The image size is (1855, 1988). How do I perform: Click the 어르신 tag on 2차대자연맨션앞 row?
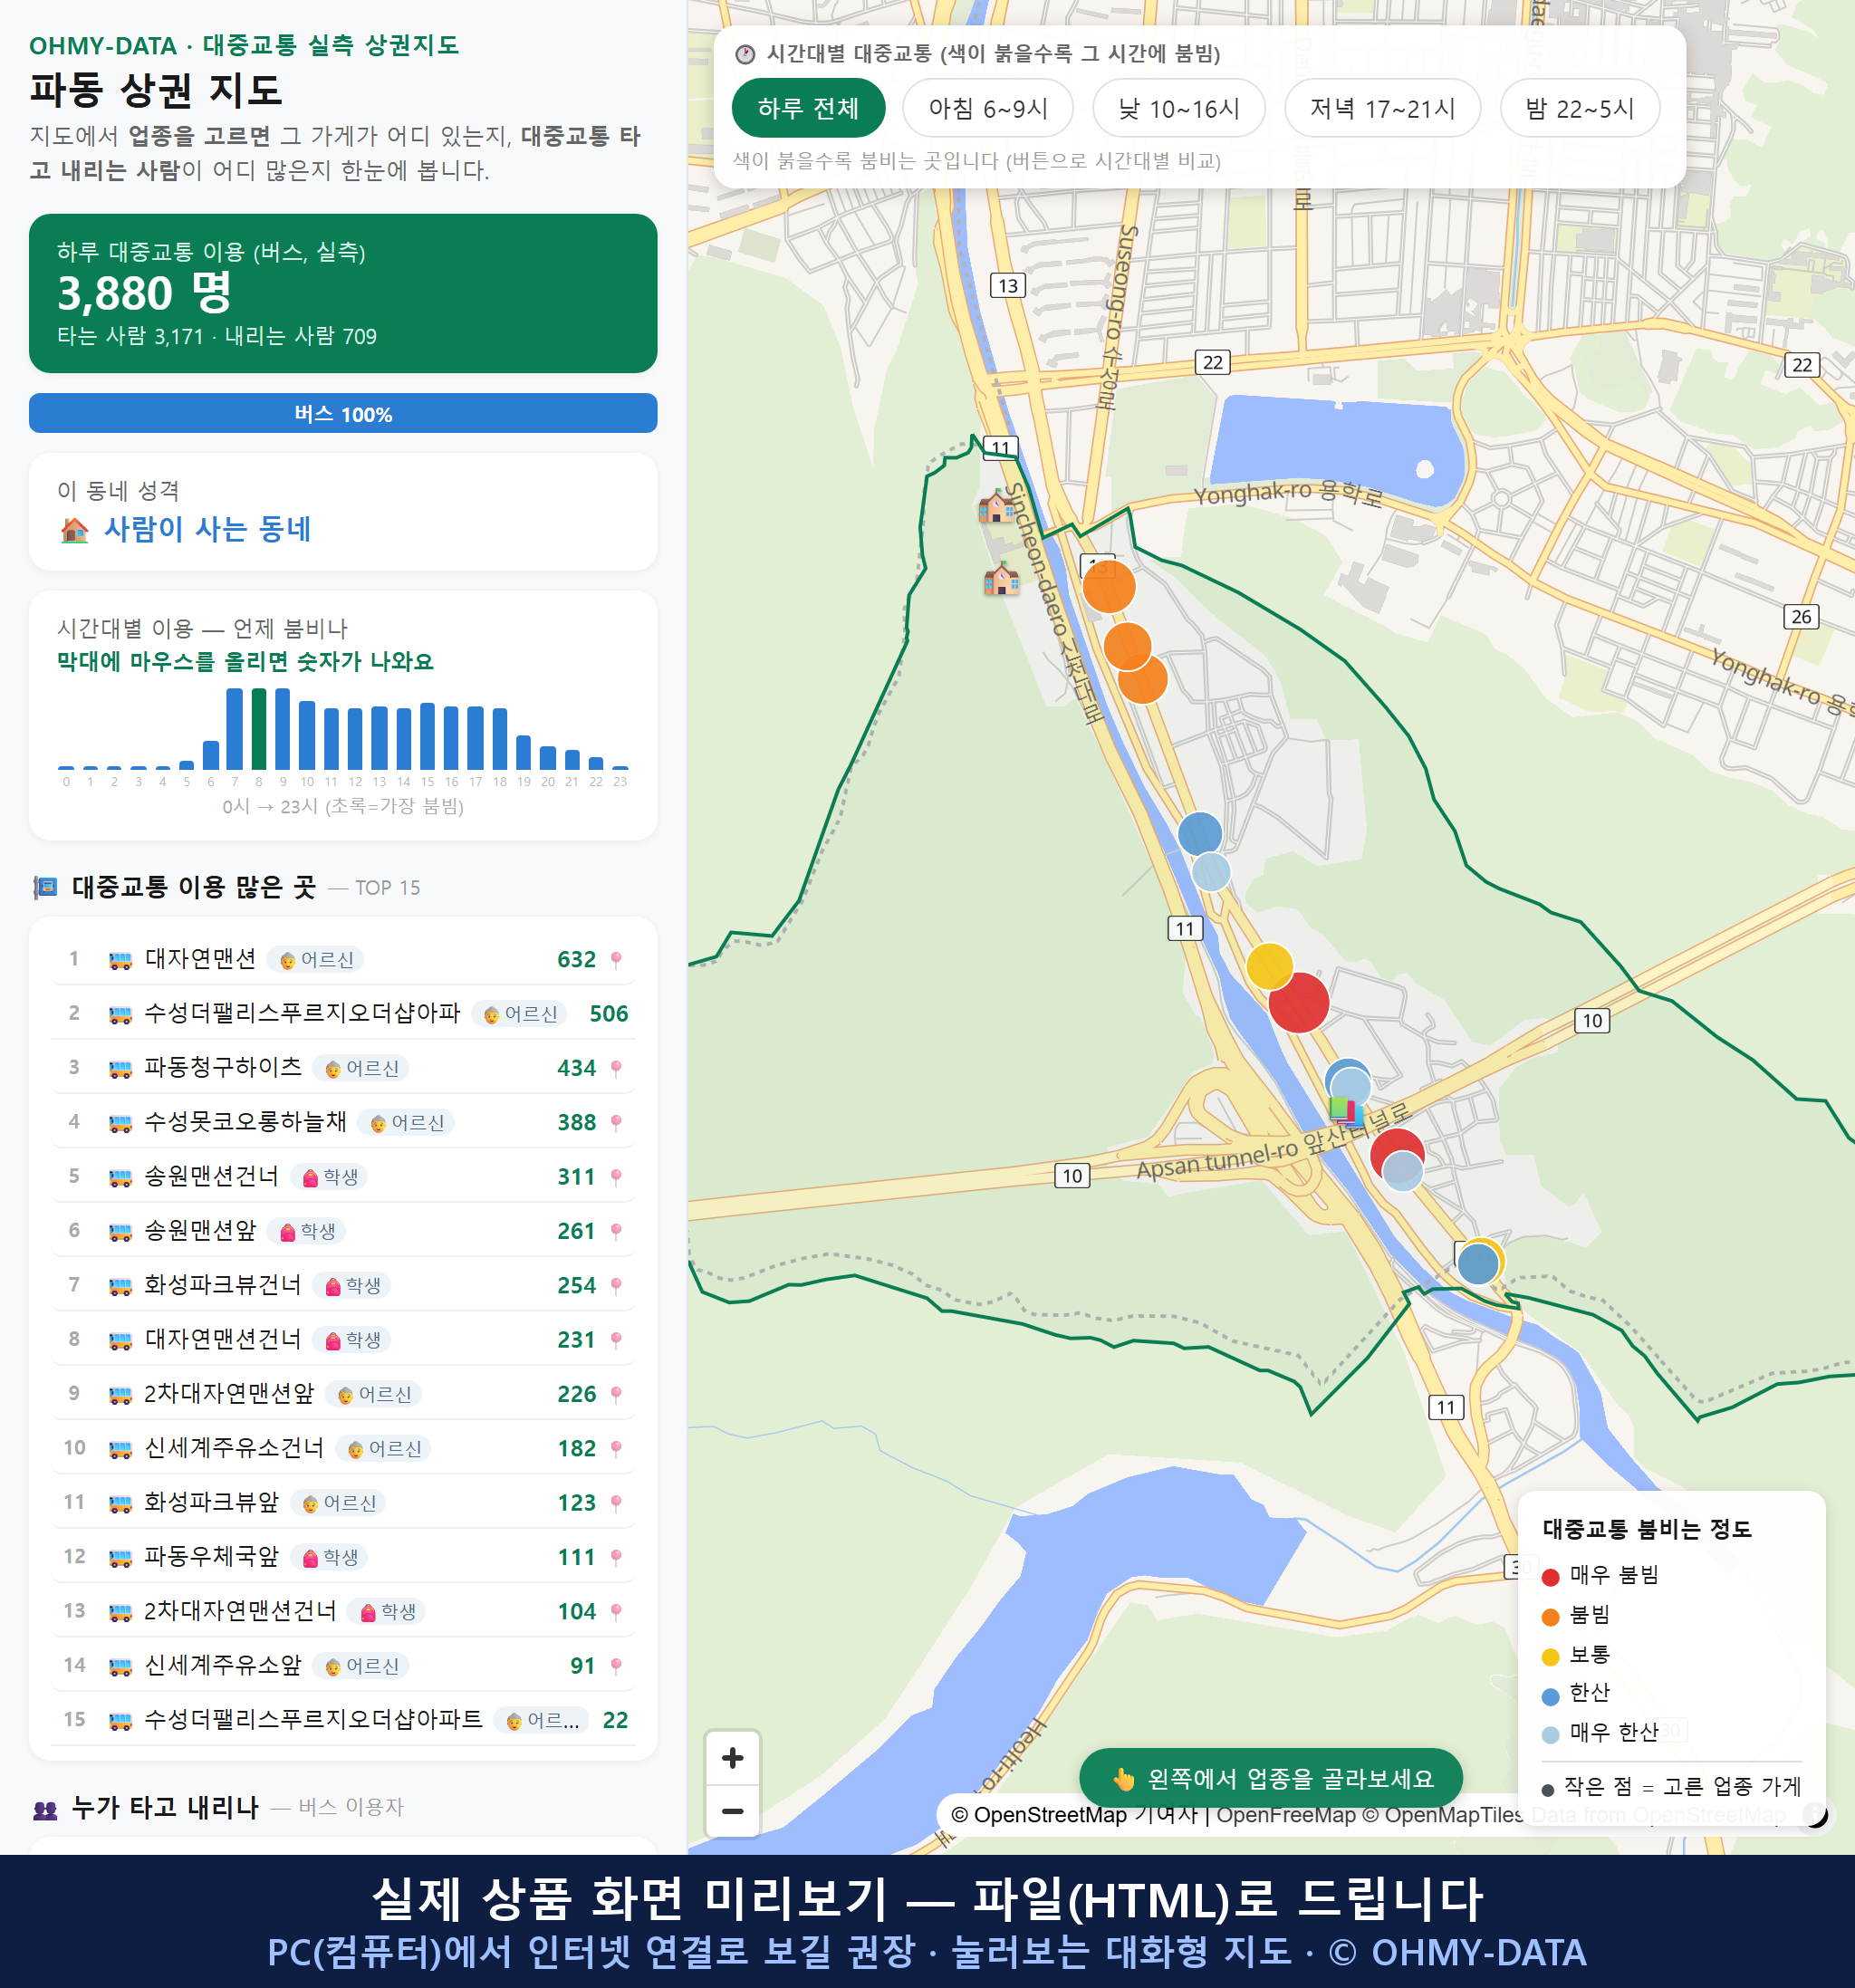374,1394
